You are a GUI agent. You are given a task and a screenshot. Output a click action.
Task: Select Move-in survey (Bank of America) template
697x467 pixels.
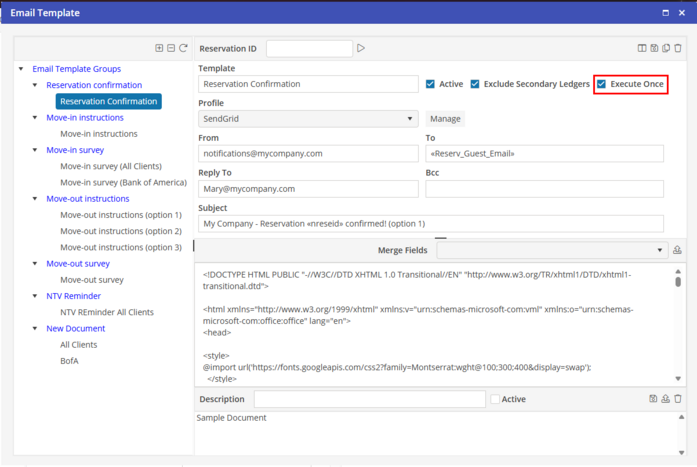[123, 182]
